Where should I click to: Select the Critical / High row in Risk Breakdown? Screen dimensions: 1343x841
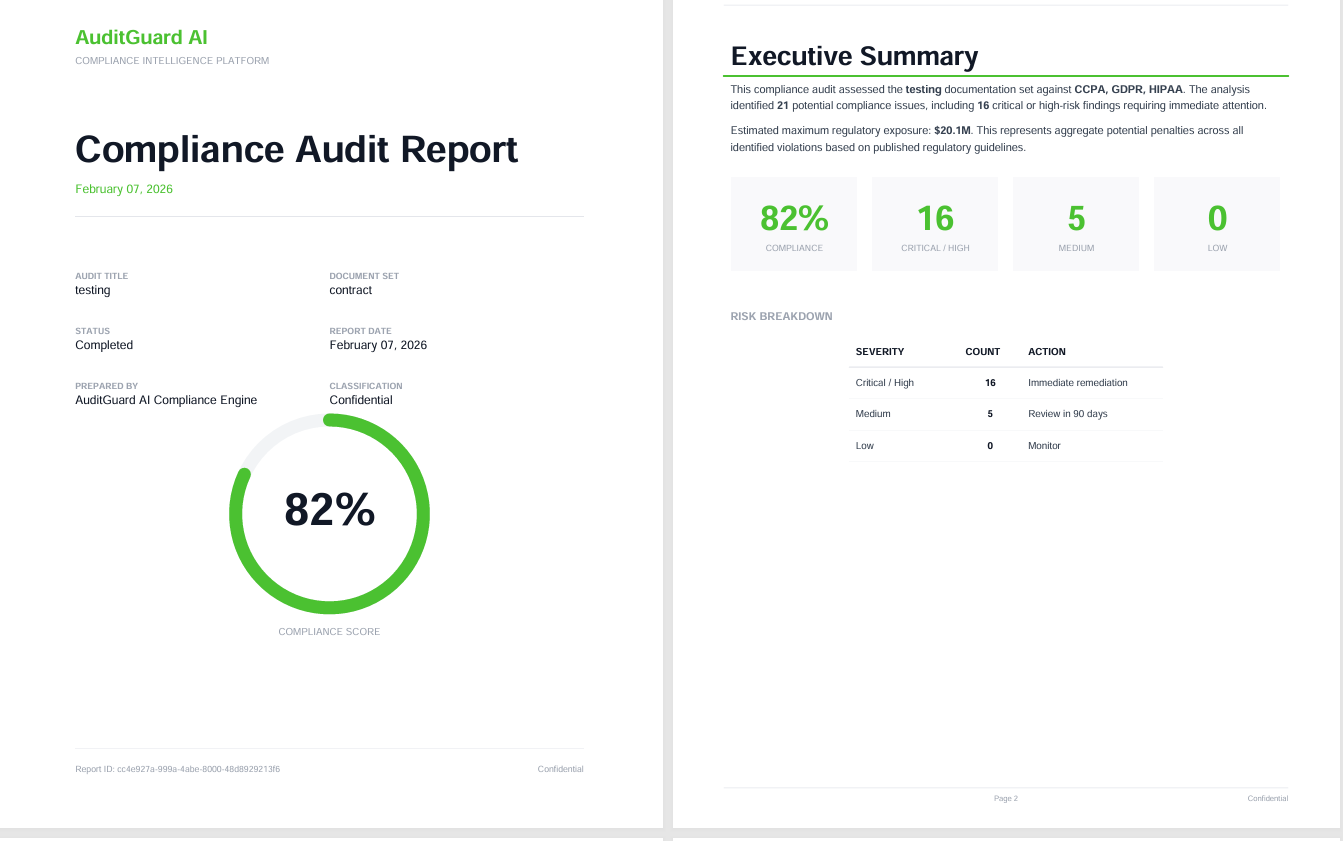[1005, 382]
